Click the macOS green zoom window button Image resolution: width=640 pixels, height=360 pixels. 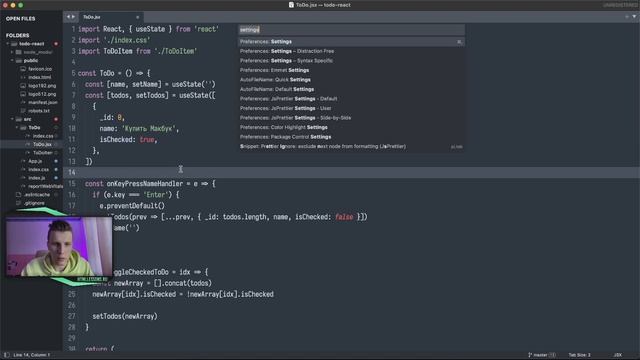coord(20,5)
